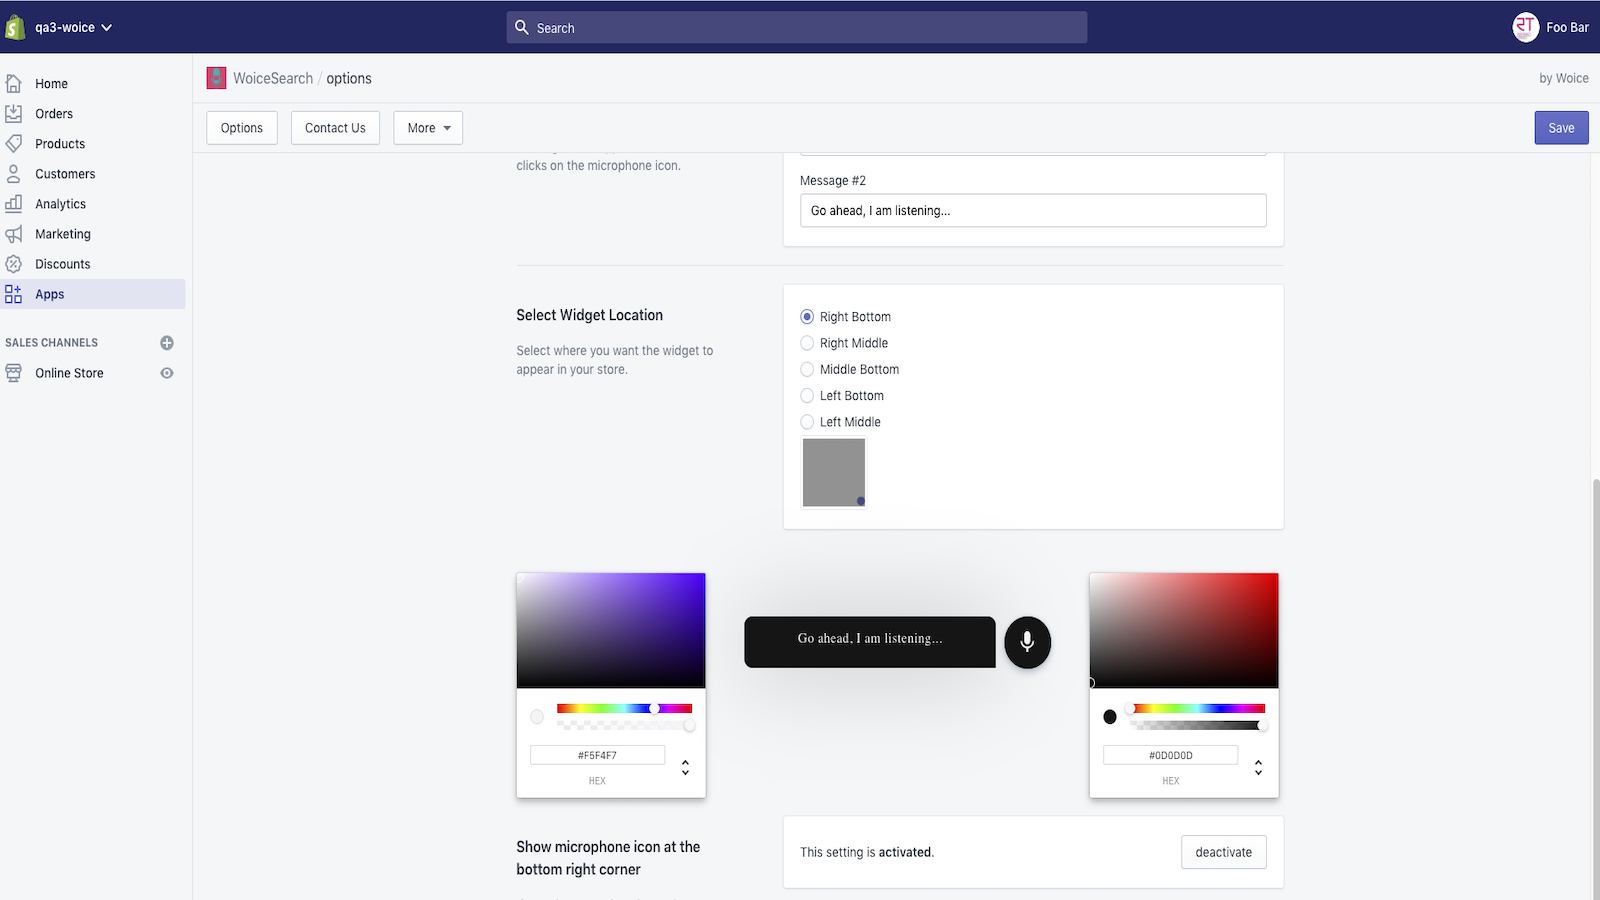The image size is (1600, 900).
Task: Edit the #F5F4F7 hex input
Action: click(597, 755)
